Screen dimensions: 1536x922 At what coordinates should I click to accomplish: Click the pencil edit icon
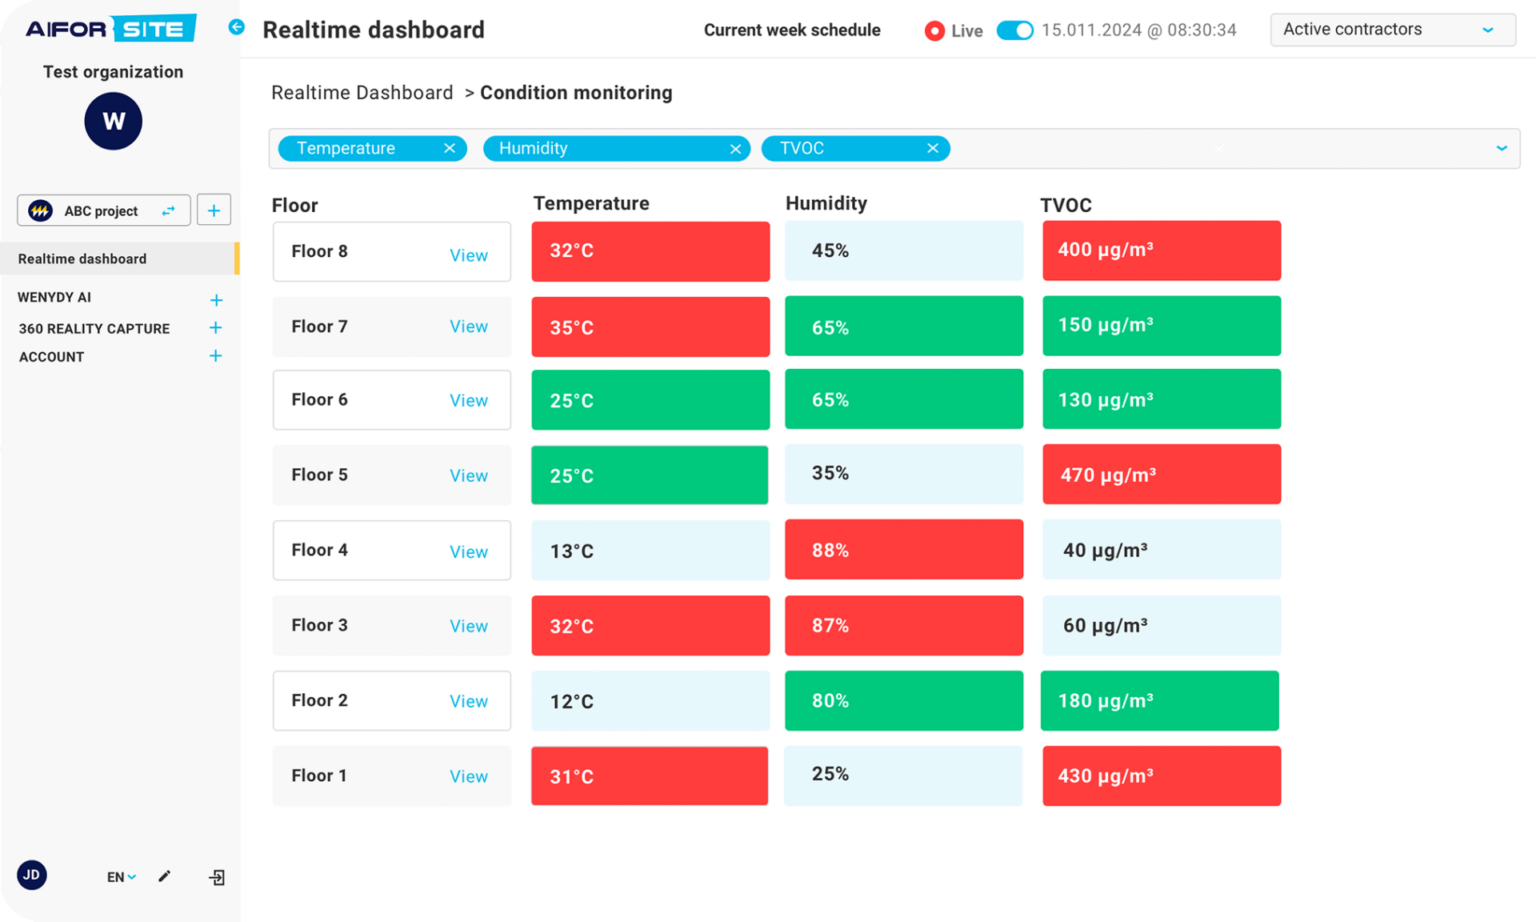pos(165,876)
